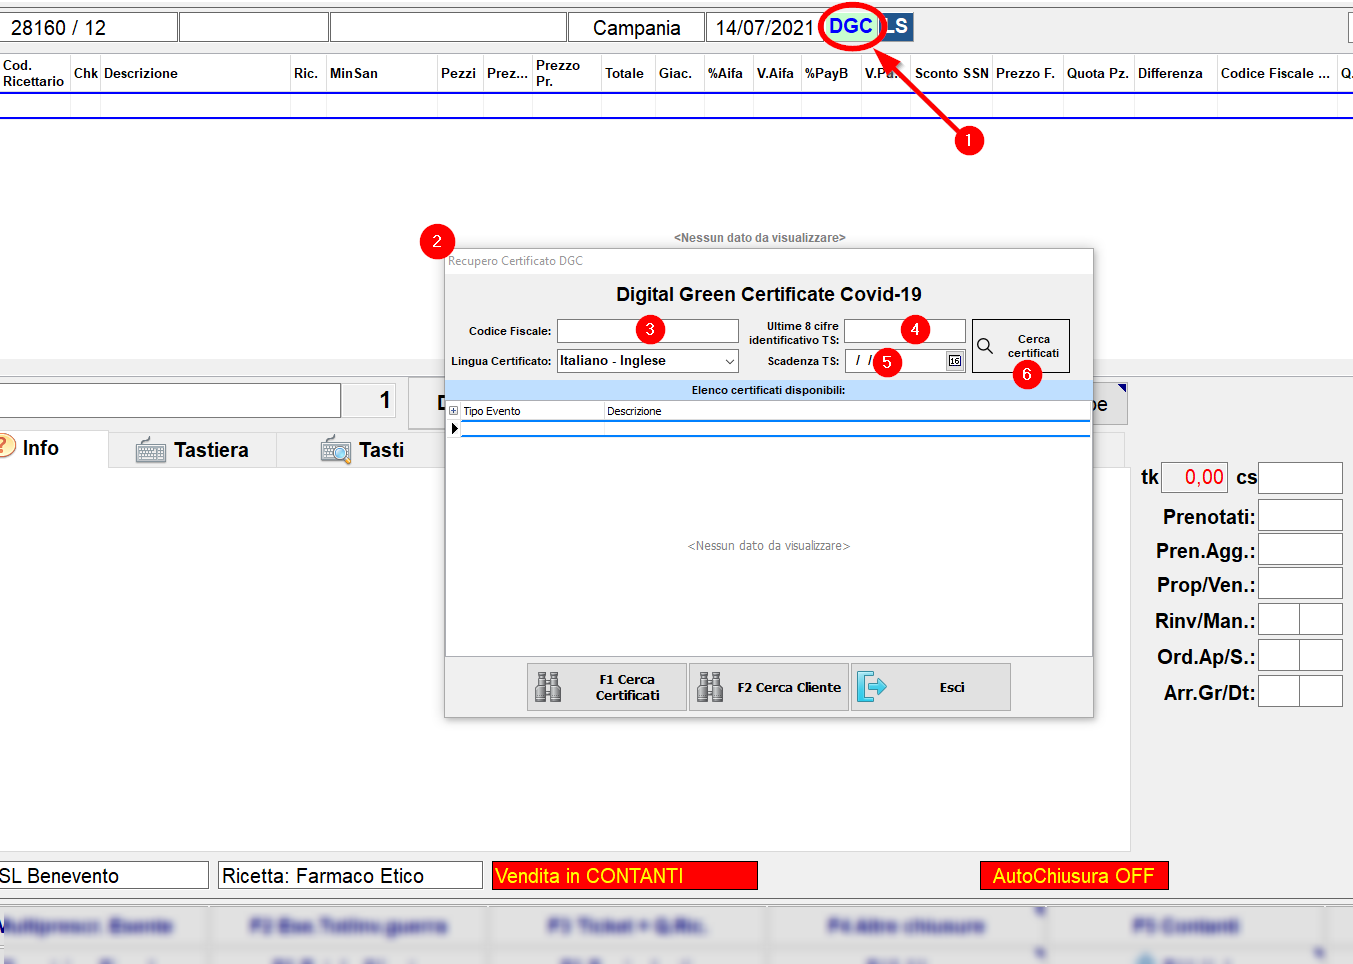This screenshot has width=1353, height=964.
Task: Click Esci to exit dialog
Action: tap(930, 687)
